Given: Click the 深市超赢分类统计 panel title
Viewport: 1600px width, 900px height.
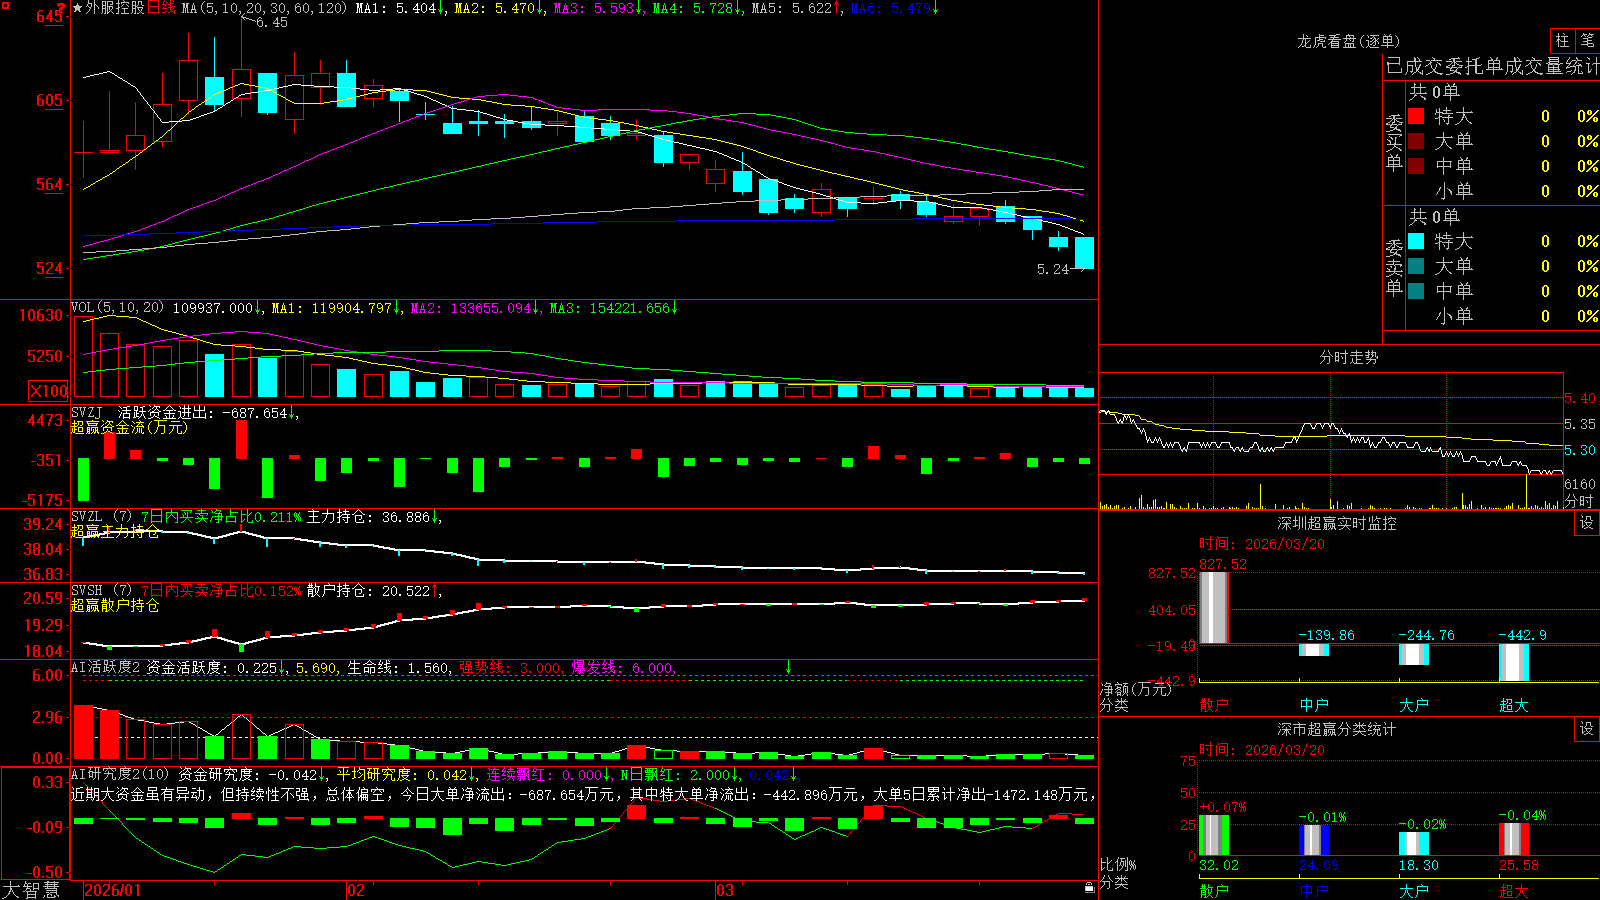Looking at the screenshot, I should point(1337,729).
